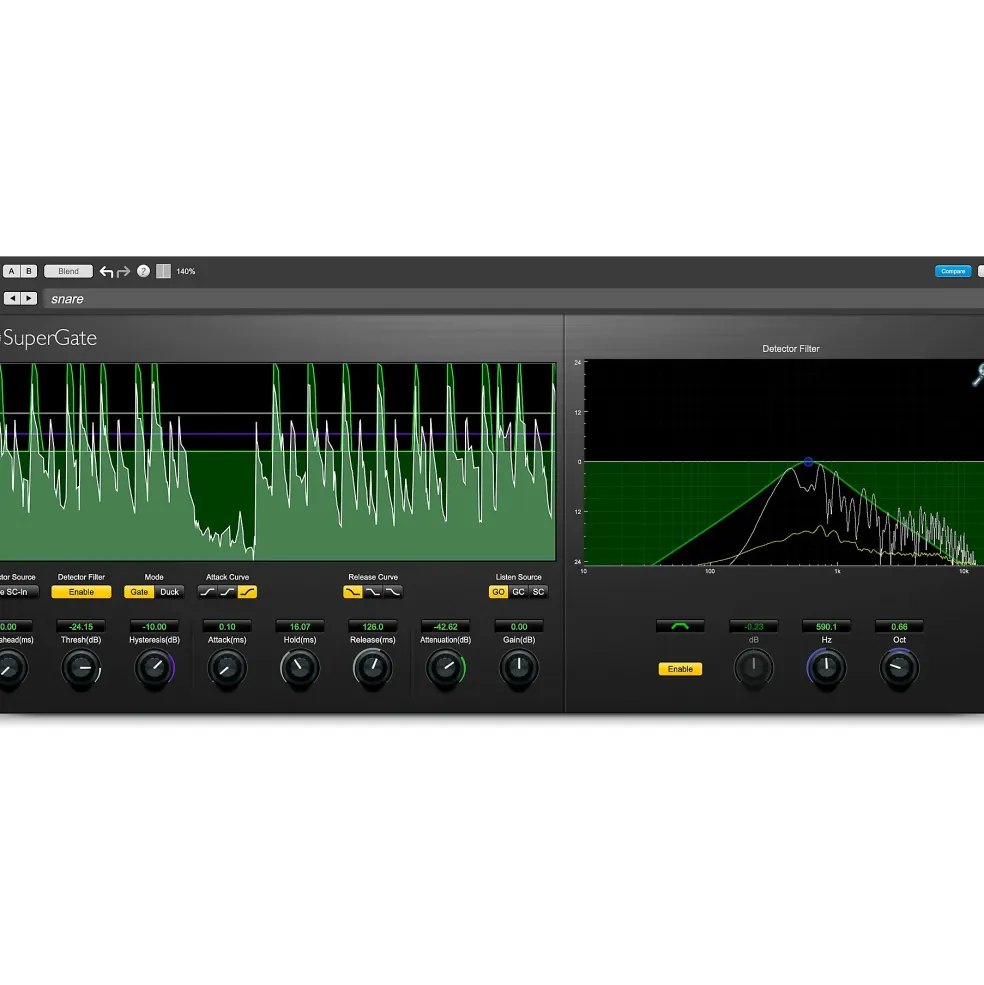
Task: Click the panel layout icon beside 140%
Action: coord(163,271)
